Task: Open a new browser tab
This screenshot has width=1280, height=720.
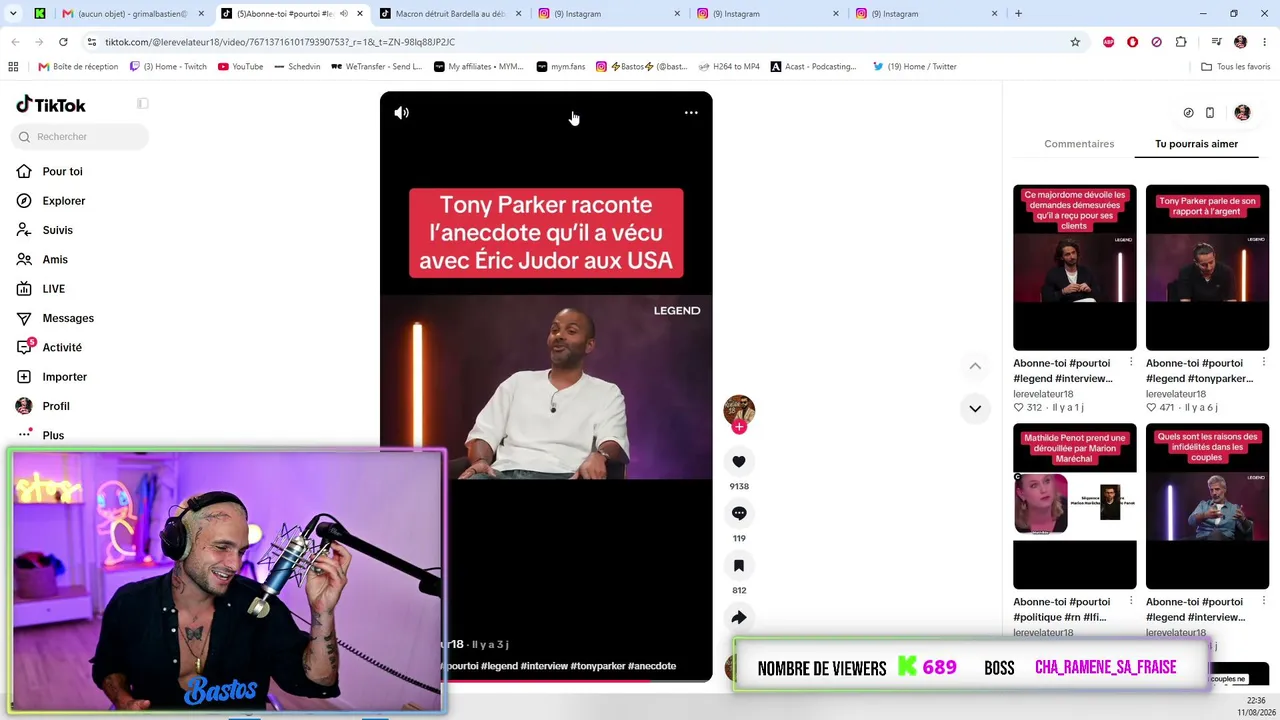Action: (1018, 14)
